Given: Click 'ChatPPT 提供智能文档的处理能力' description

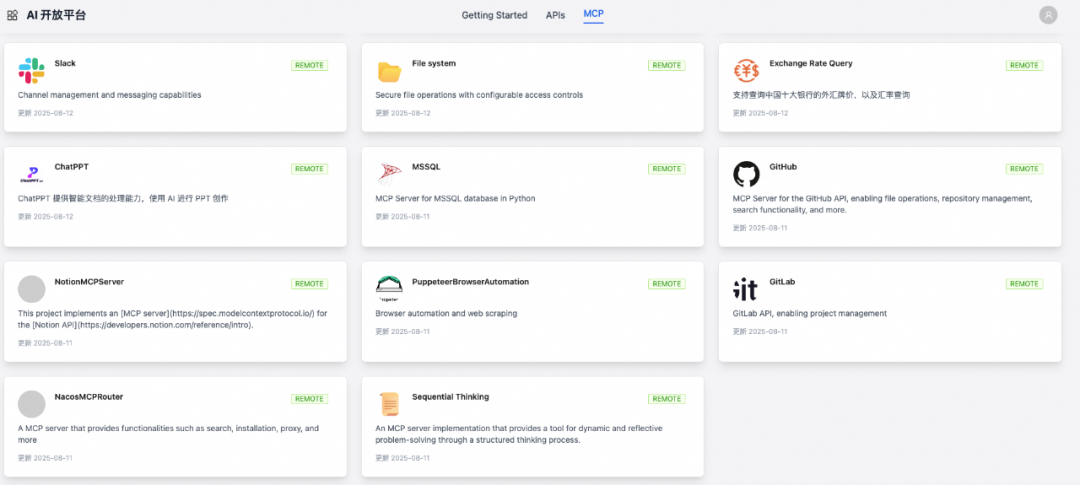Looking at the screenshot, I should point(123,198).
